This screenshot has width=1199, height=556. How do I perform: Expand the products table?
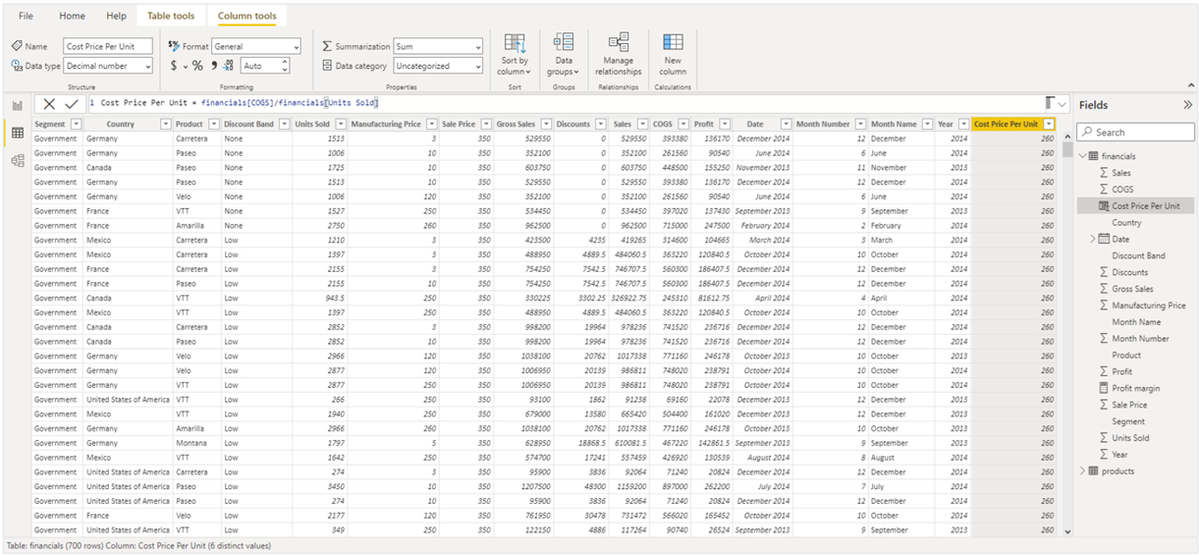(x=1082, y=471)
